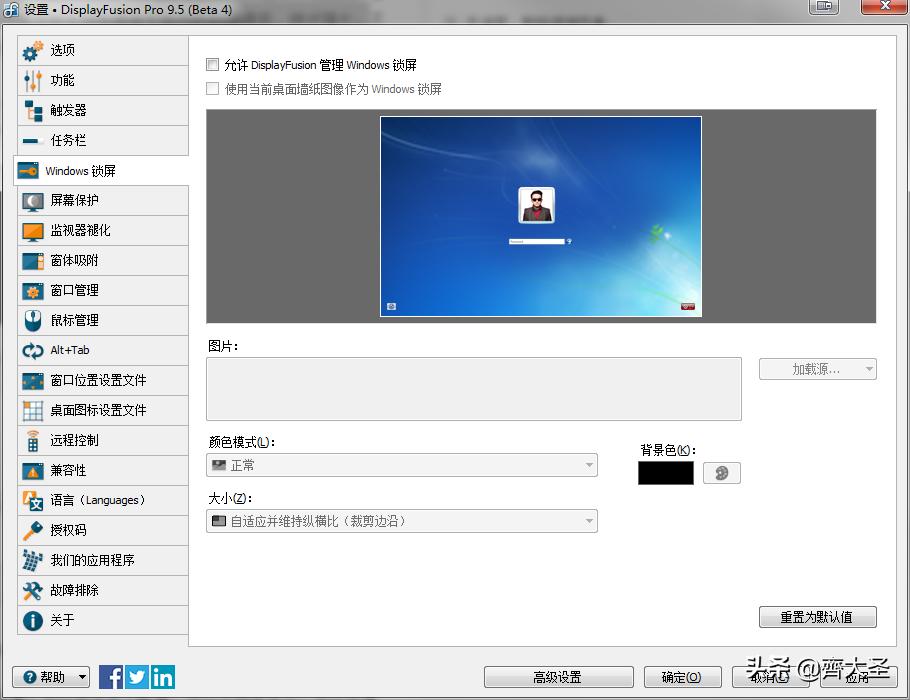Open the 颜色模式 dropdown showing 正常
The image size is (910, 700).
click(400, 465)
